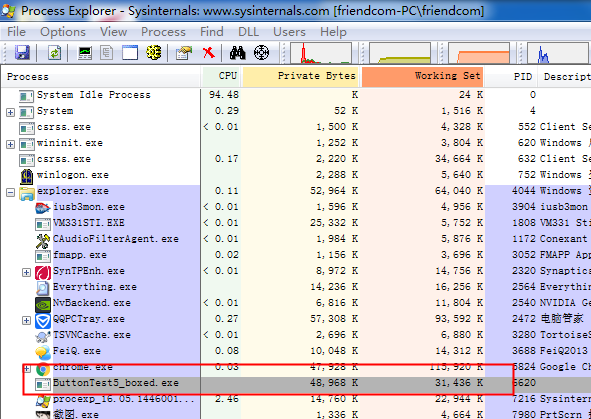
Task: Click the NvBackend.exe NVIDIA icon
Action: (43, 304)
